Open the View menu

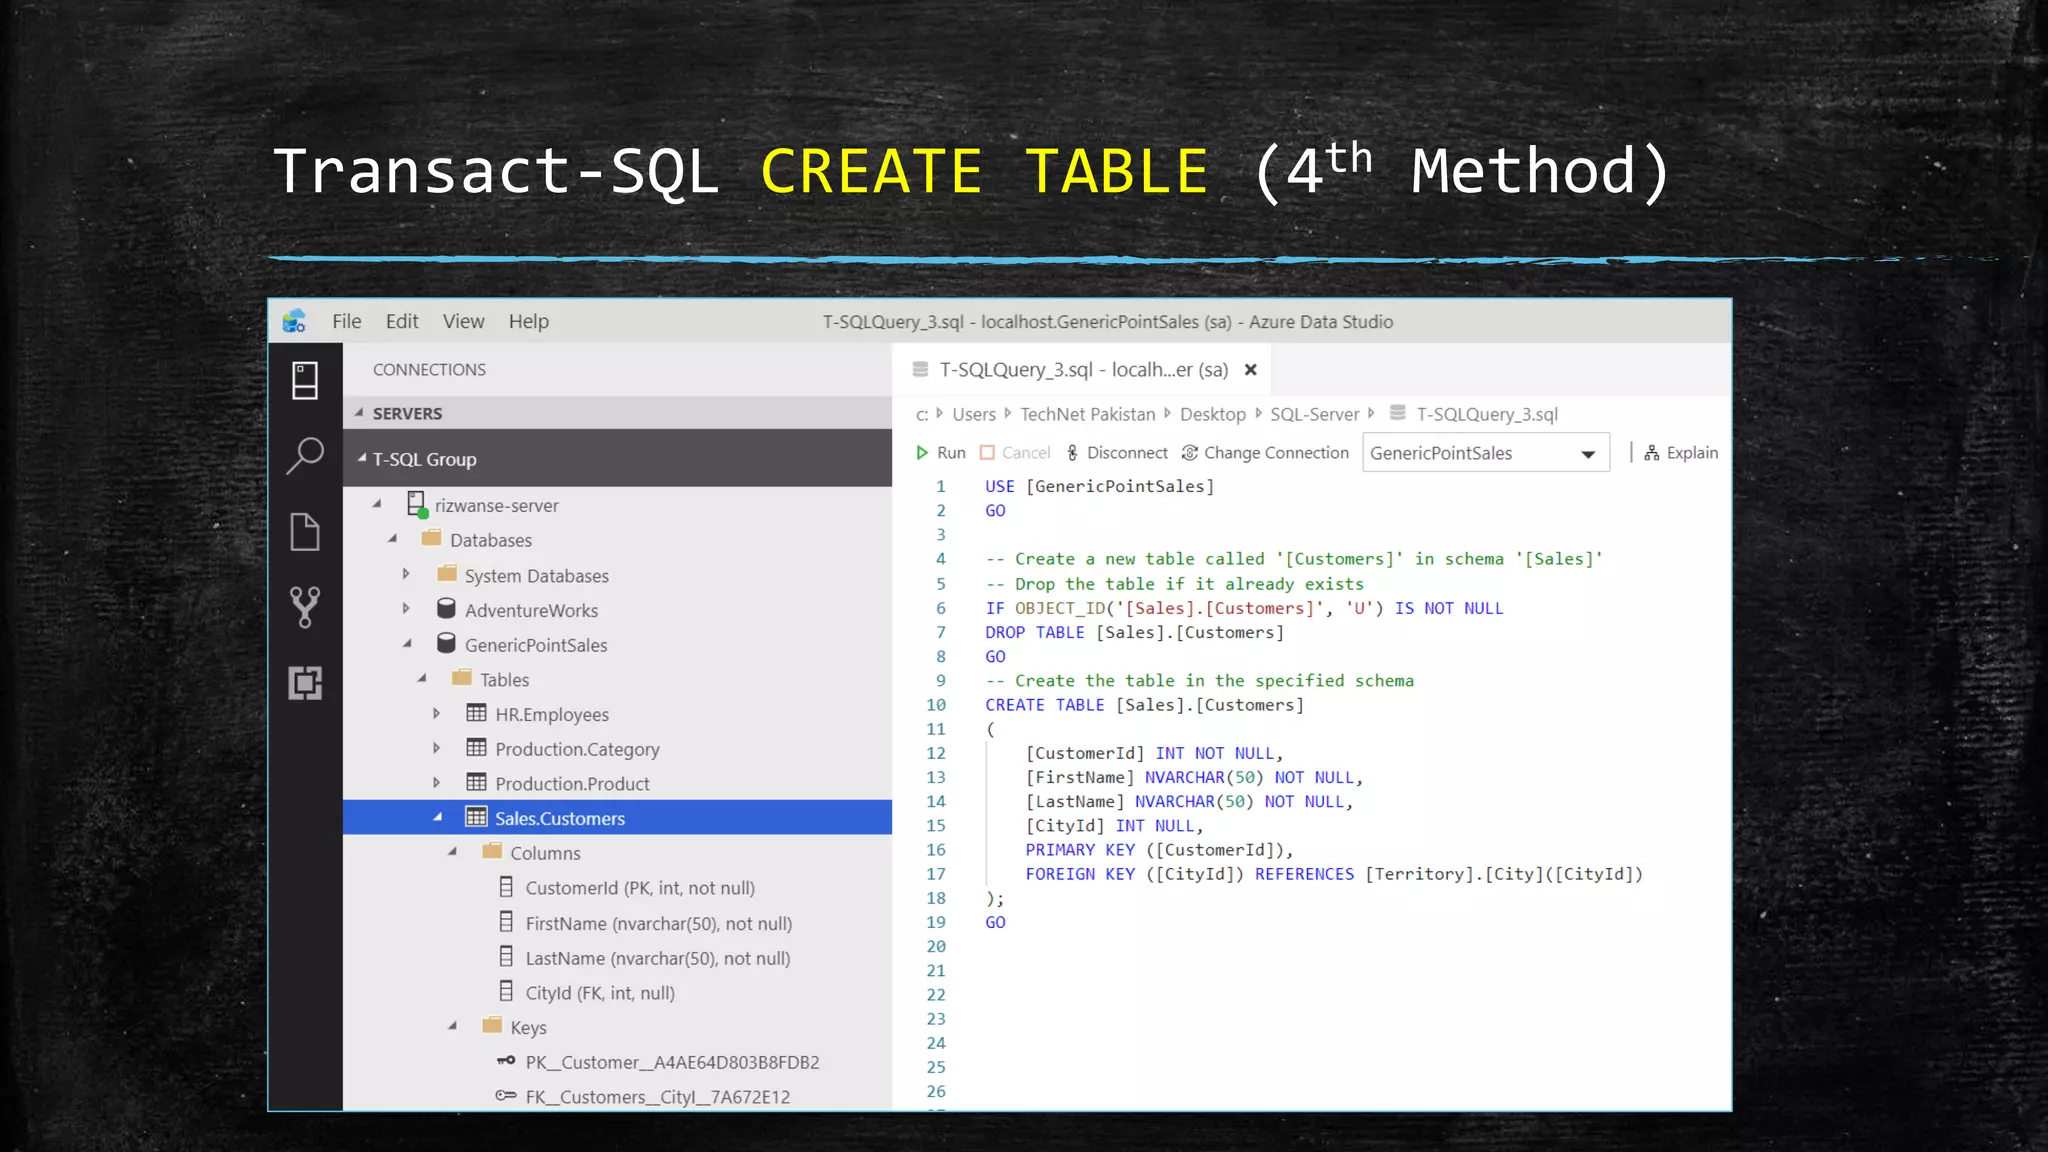(463, 321)
